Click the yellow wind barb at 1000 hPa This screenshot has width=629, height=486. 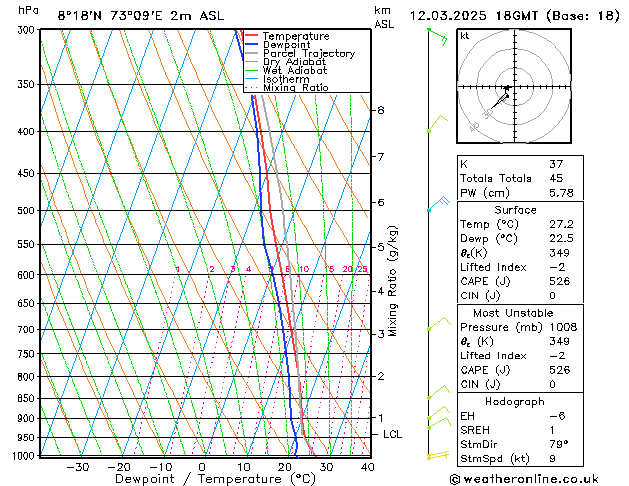(x=438, y=455)
